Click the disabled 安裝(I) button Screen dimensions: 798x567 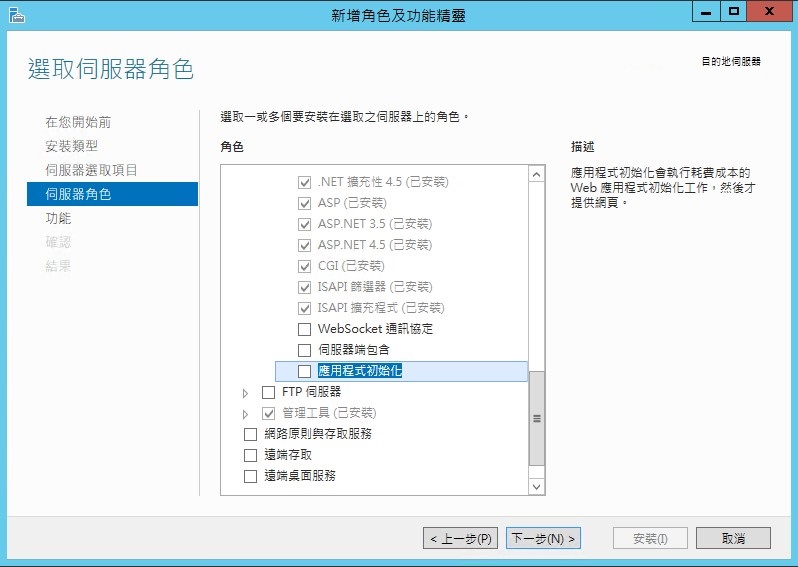650,538
